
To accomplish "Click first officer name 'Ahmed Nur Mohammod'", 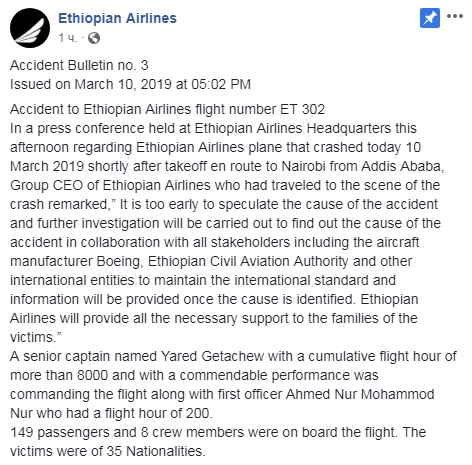I will coord(360,395).
